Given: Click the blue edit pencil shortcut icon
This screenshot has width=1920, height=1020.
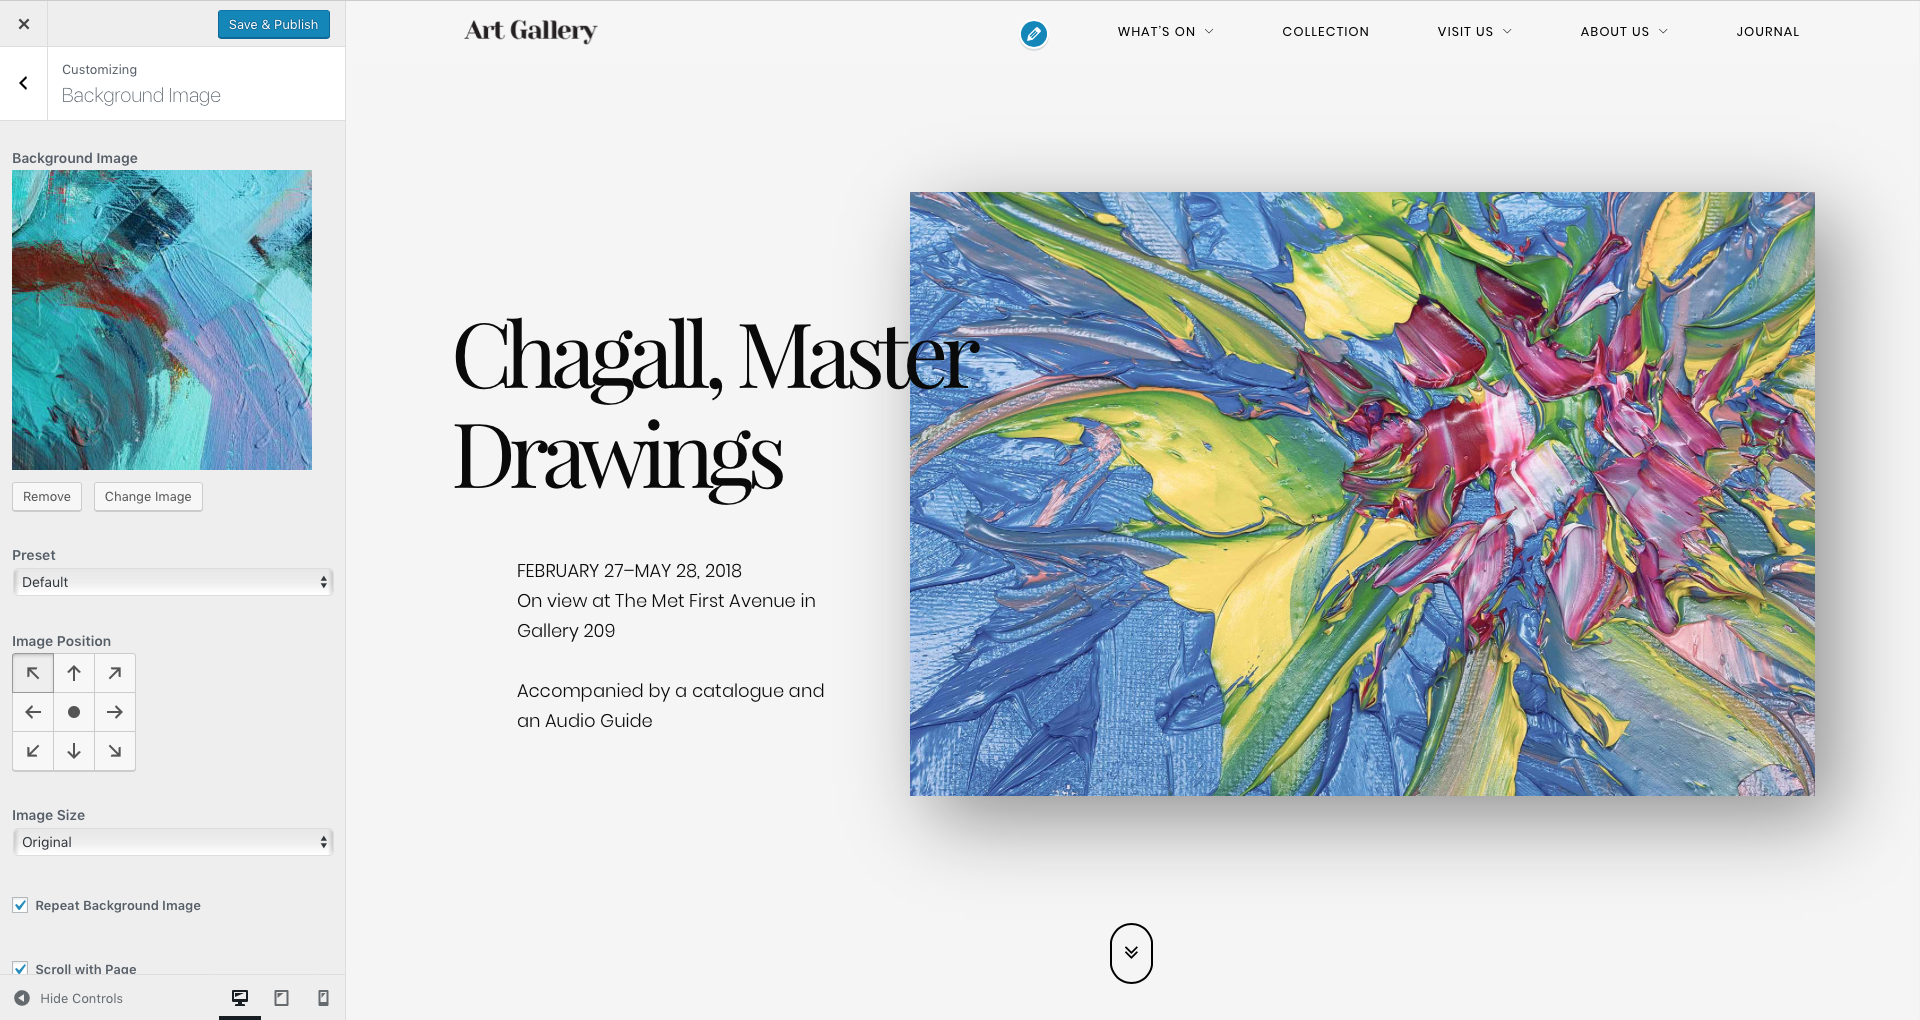Looking at the screenshot, I should (x=1034, y=34).
